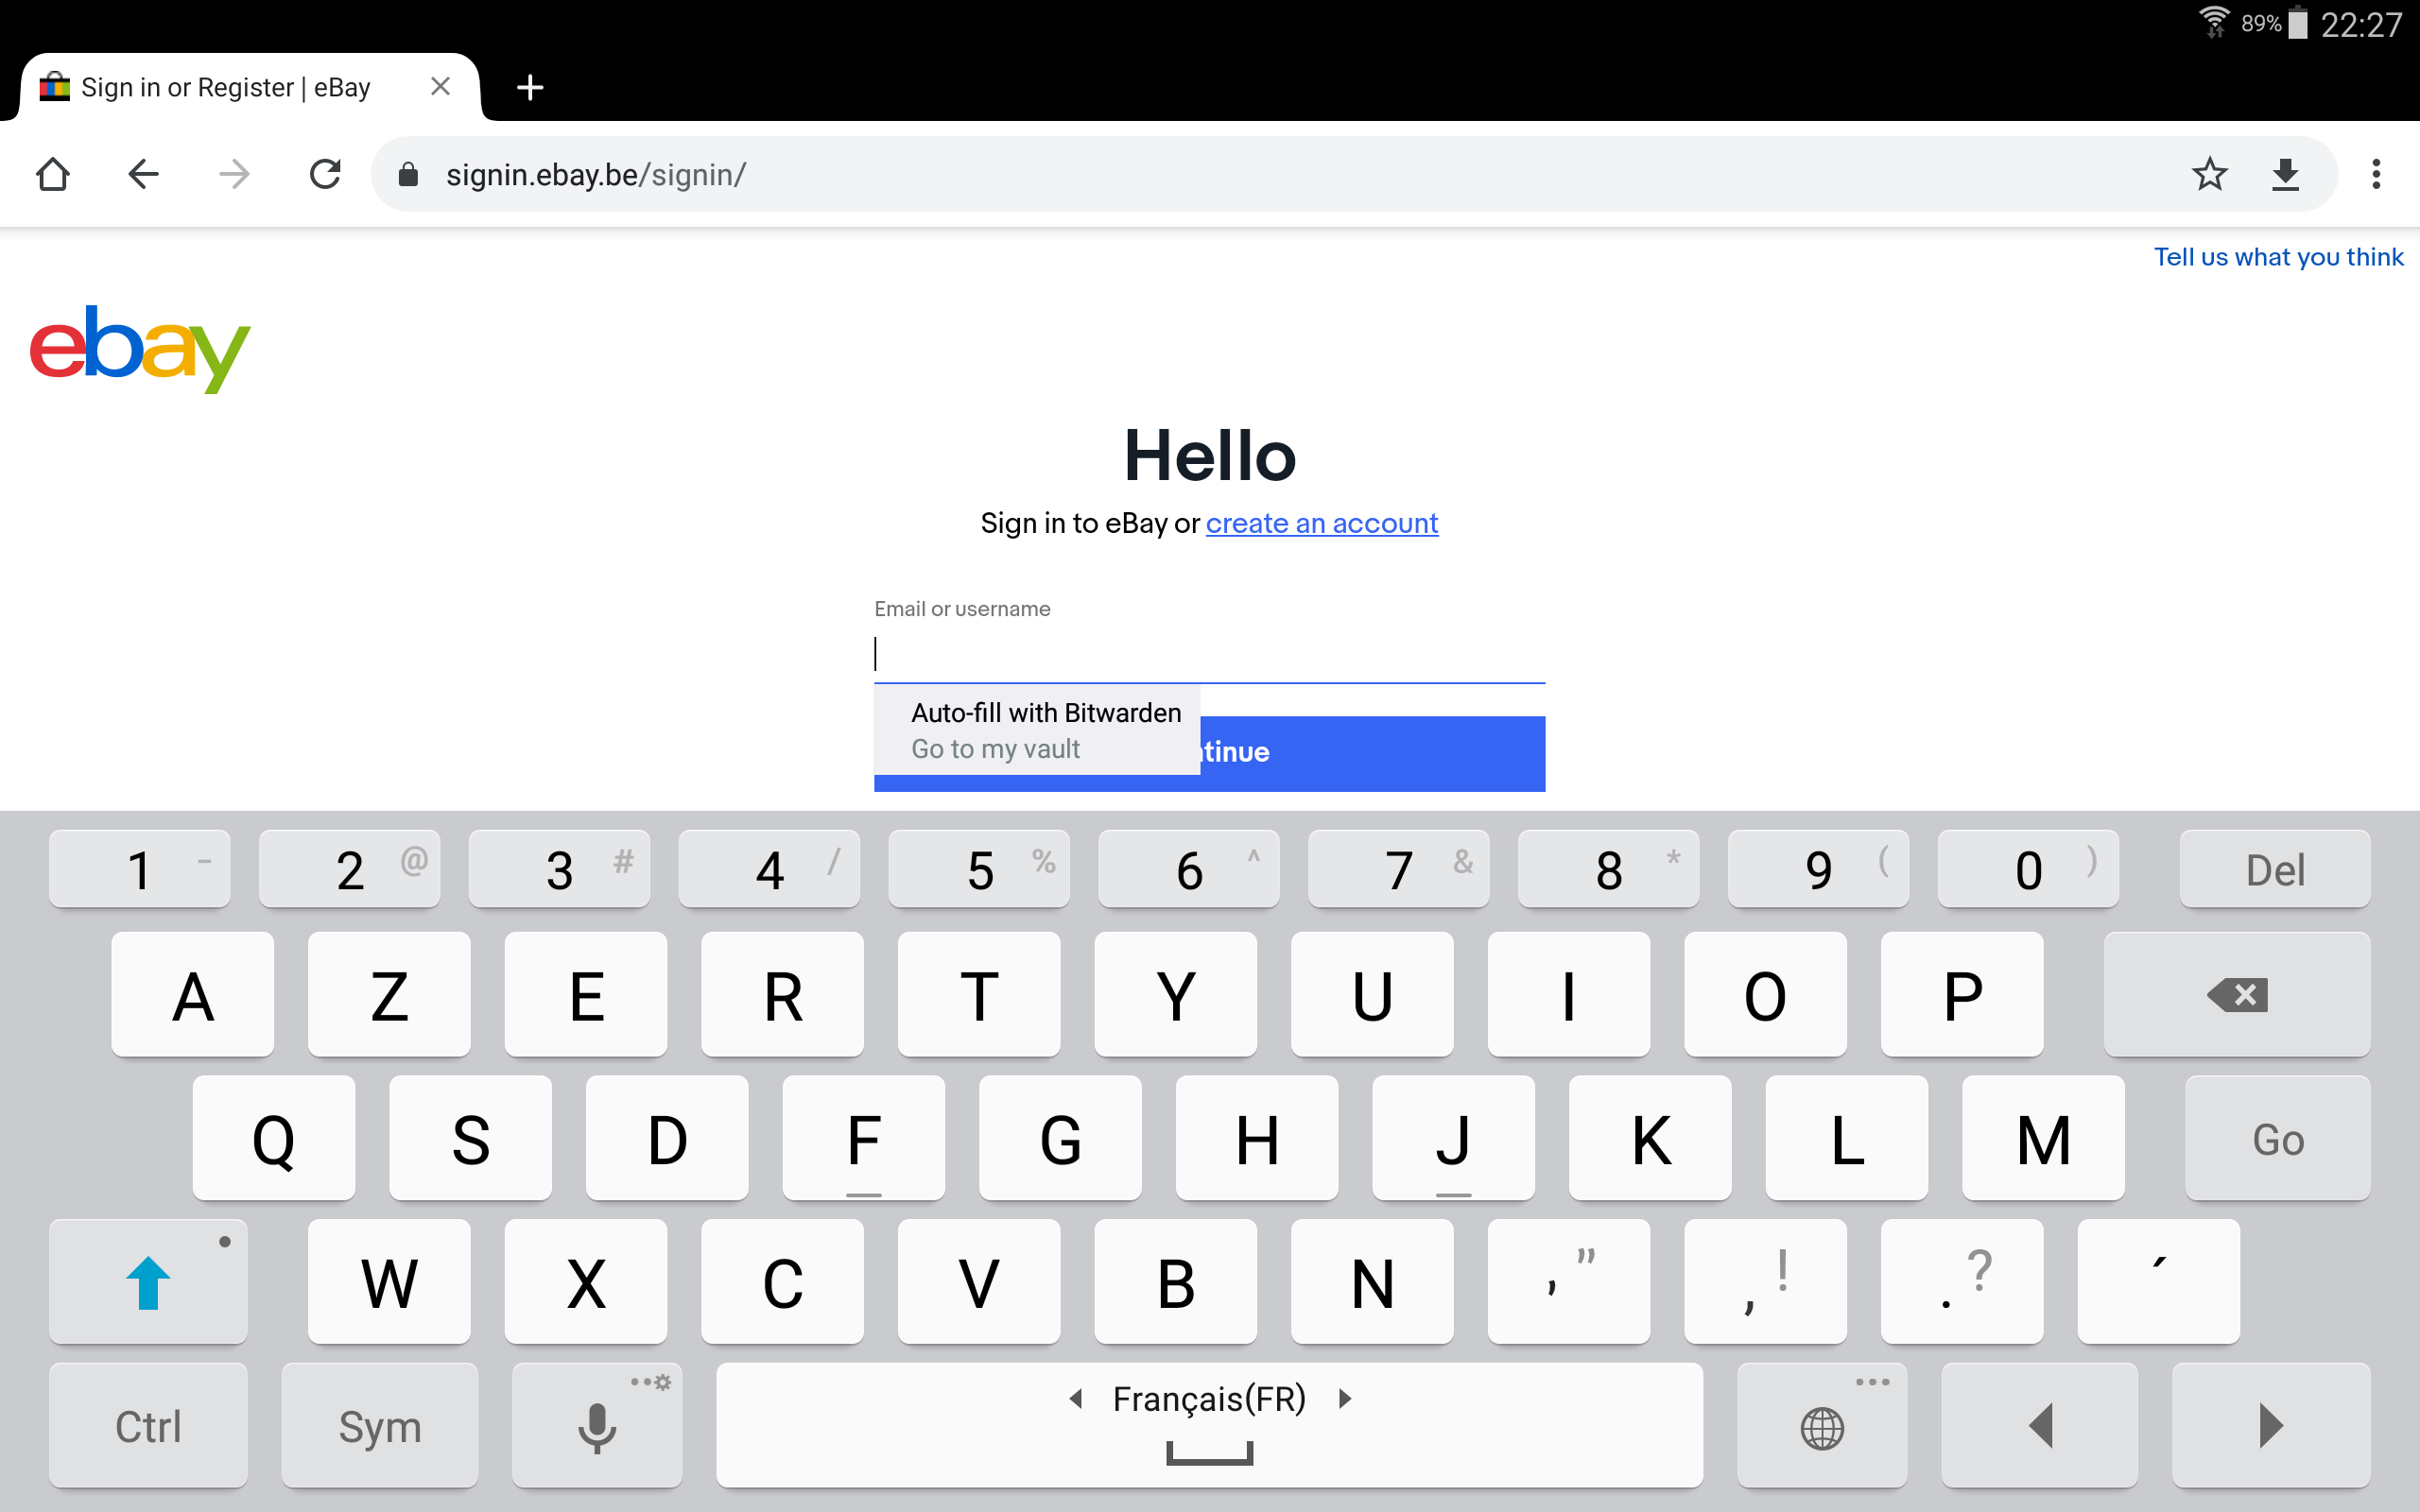Viewport: 2420px width, 1512px height.
Task: Reload the page with refresh icon
Action: coord(325,174)
